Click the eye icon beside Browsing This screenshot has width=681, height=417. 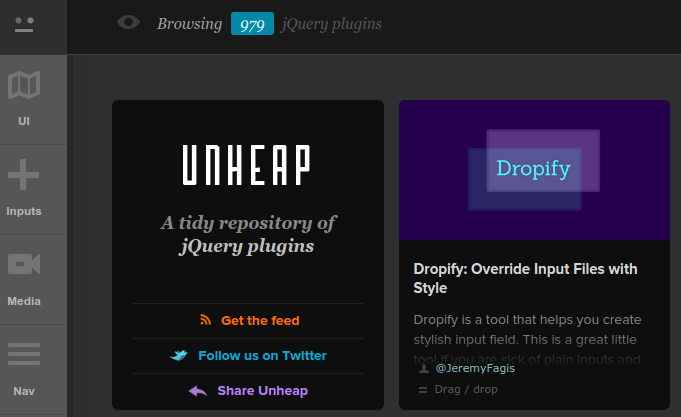(x=128, y=22)
